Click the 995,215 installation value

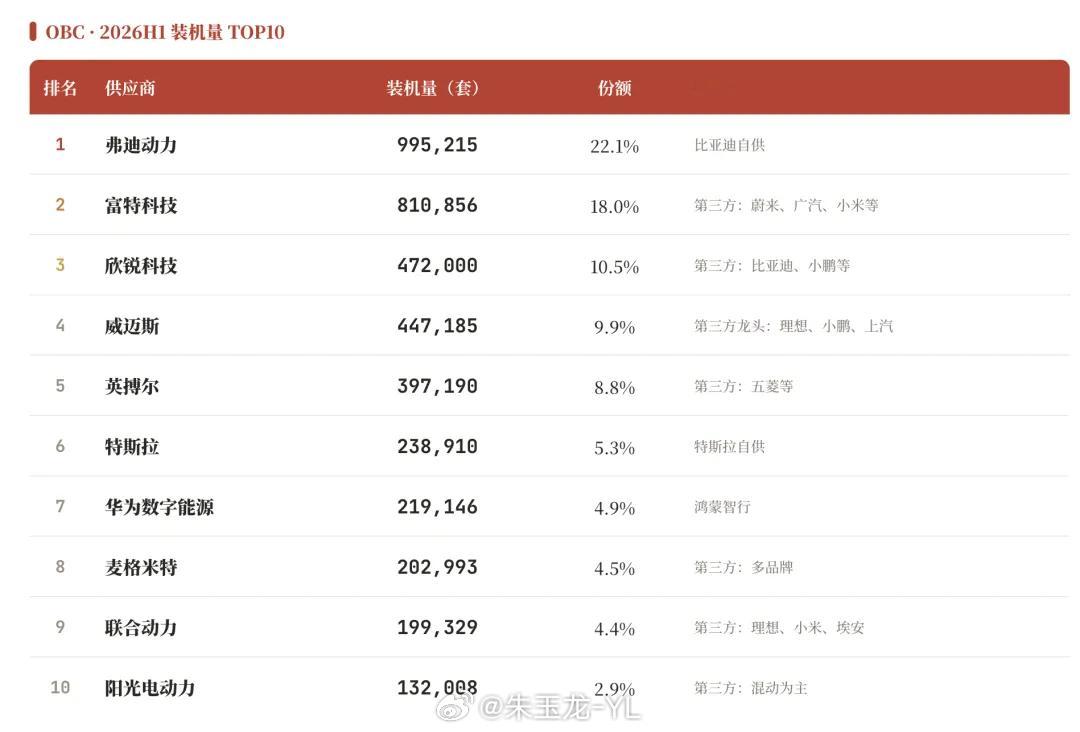point(437,145)
